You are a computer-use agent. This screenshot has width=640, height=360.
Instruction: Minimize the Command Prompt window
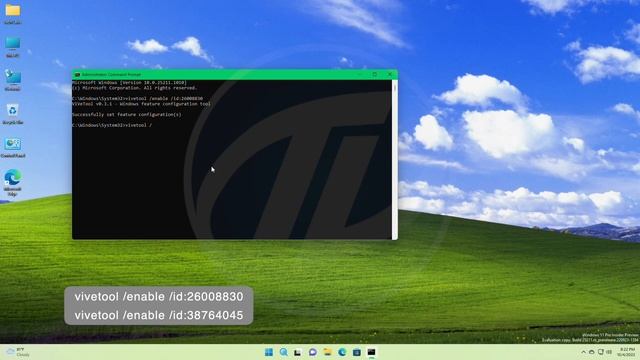point(360,75)
